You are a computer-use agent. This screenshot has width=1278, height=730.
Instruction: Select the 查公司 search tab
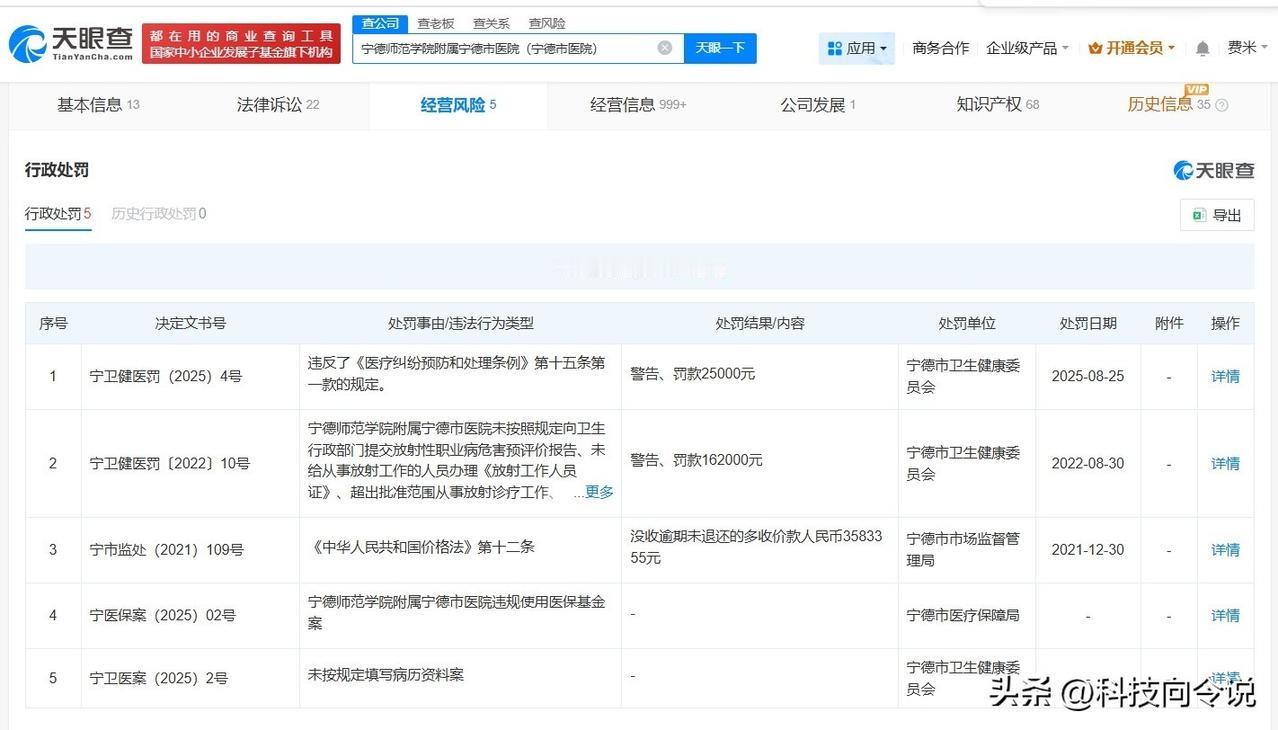pyautogui.click(x=380, y=23)
